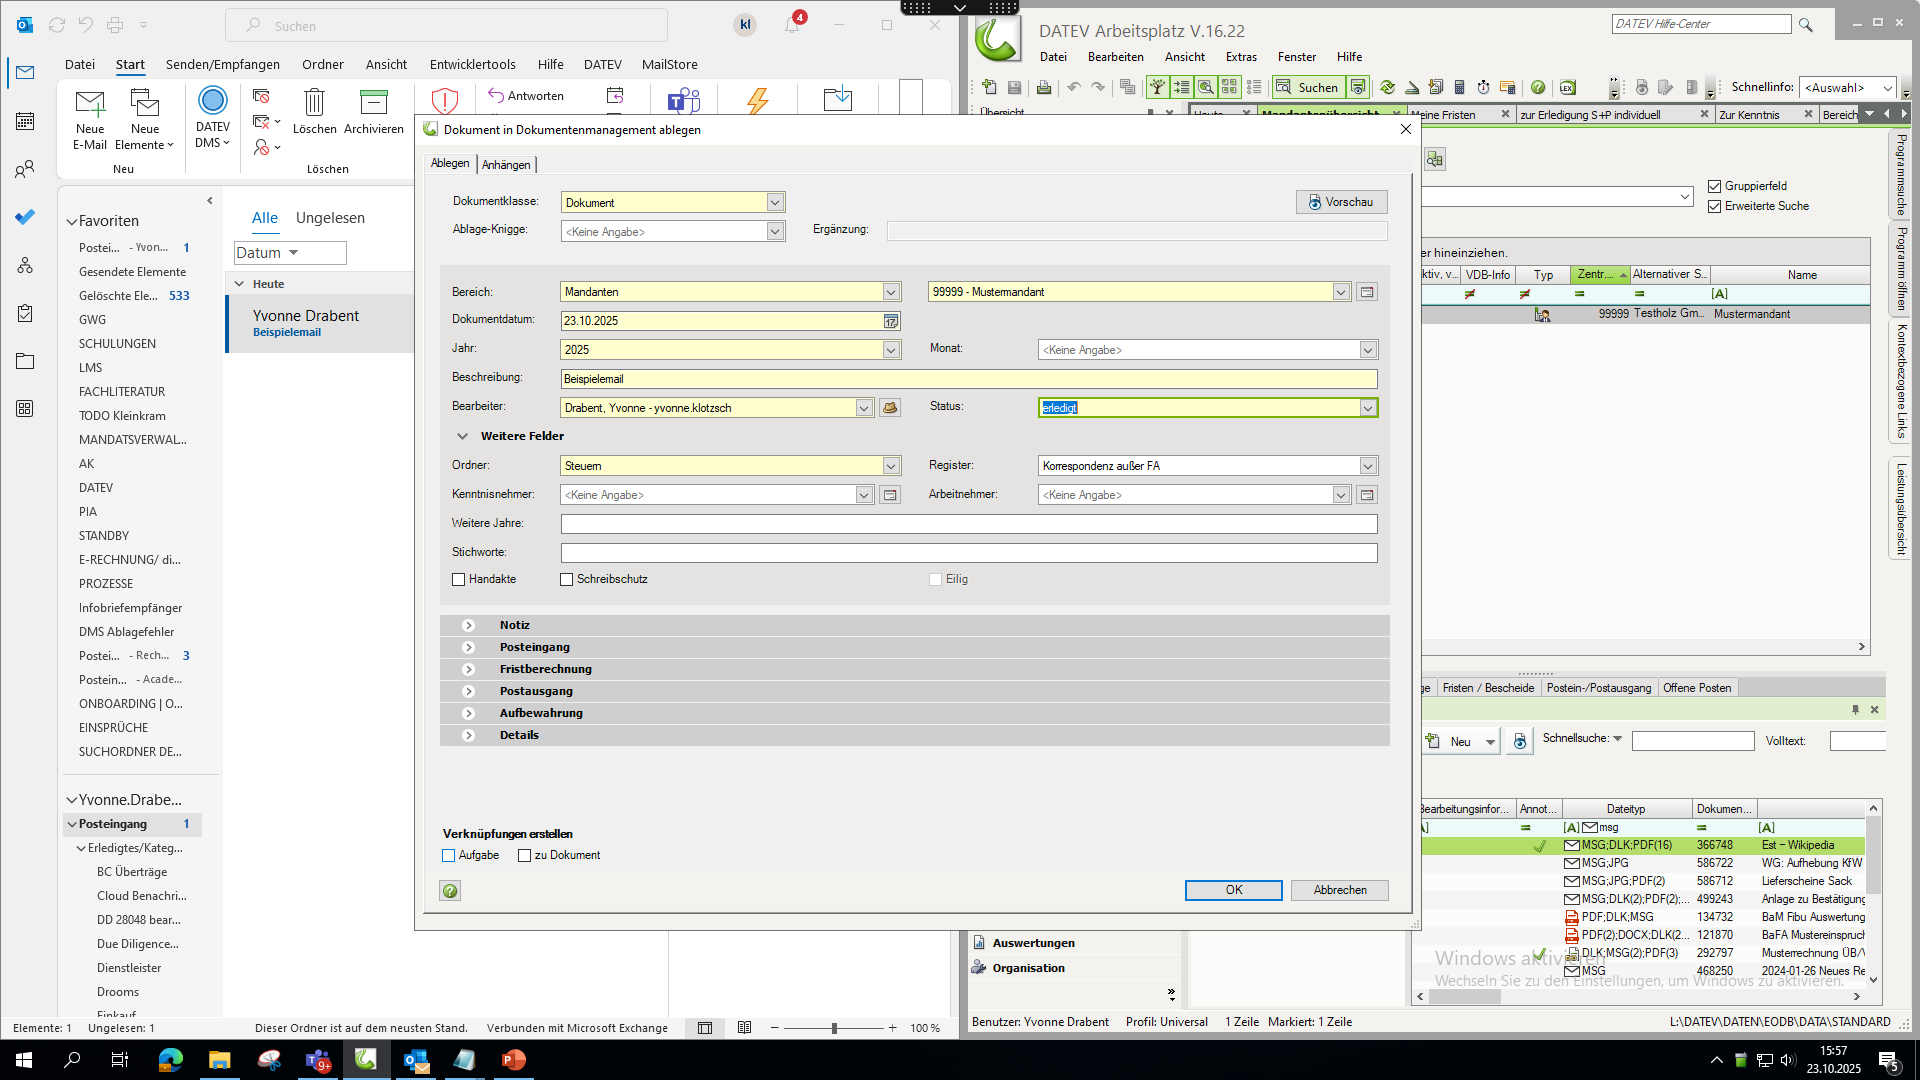Open the Dokumentklasse dropdown

point(774,203)
